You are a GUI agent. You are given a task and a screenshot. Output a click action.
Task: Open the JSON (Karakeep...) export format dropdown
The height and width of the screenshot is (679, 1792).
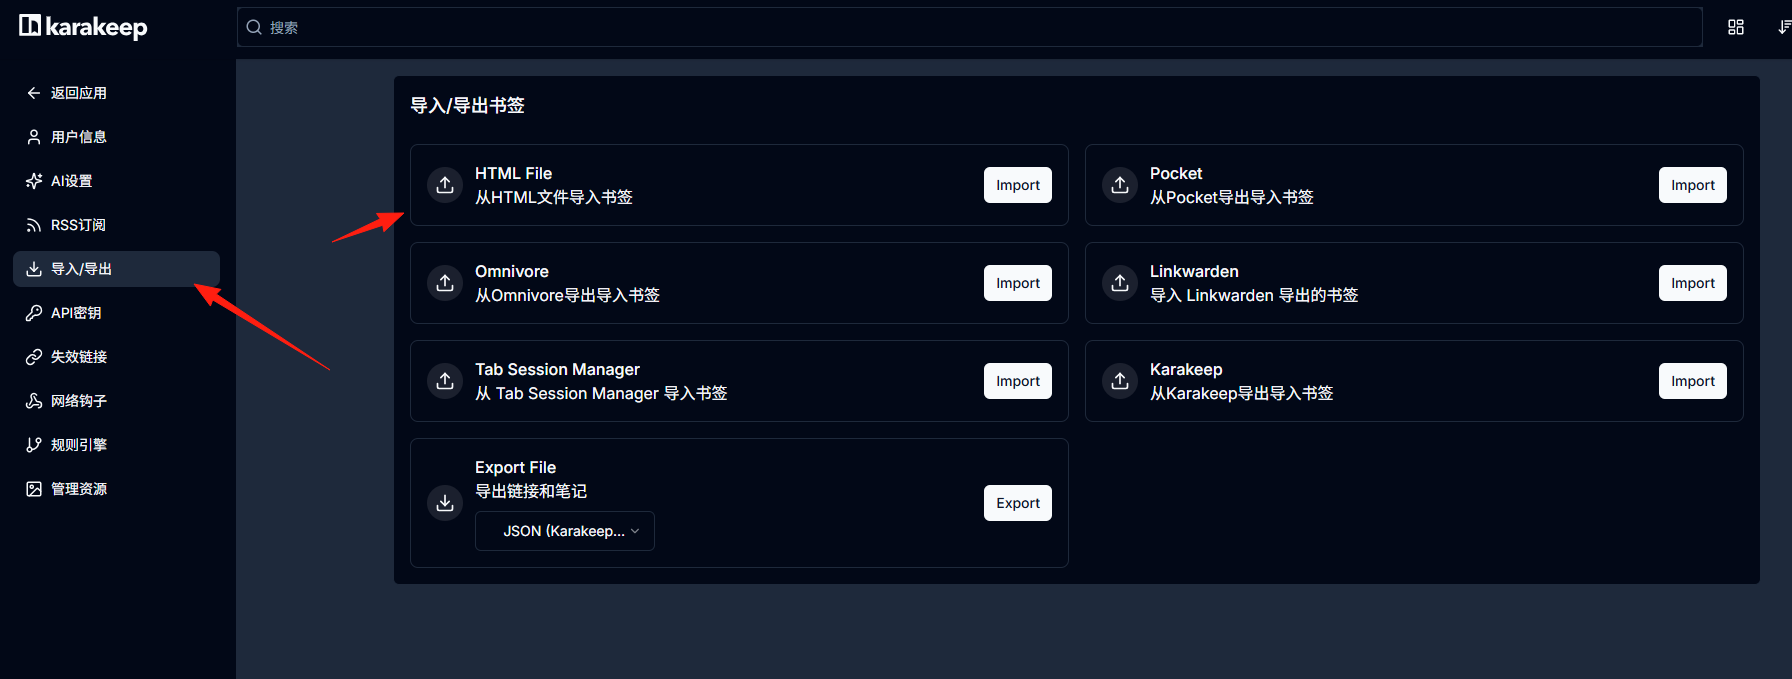click(565, 531)
